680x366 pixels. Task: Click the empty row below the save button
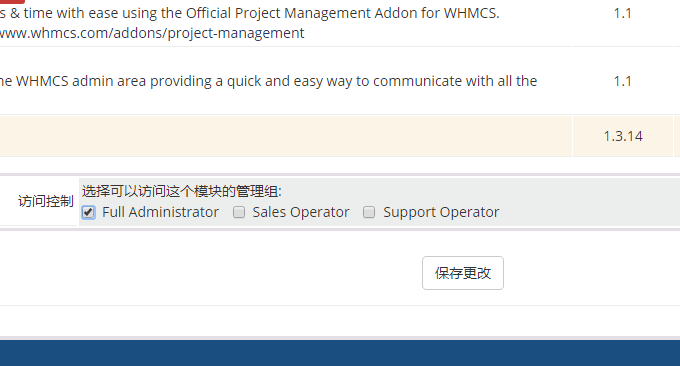coord(340,321)
